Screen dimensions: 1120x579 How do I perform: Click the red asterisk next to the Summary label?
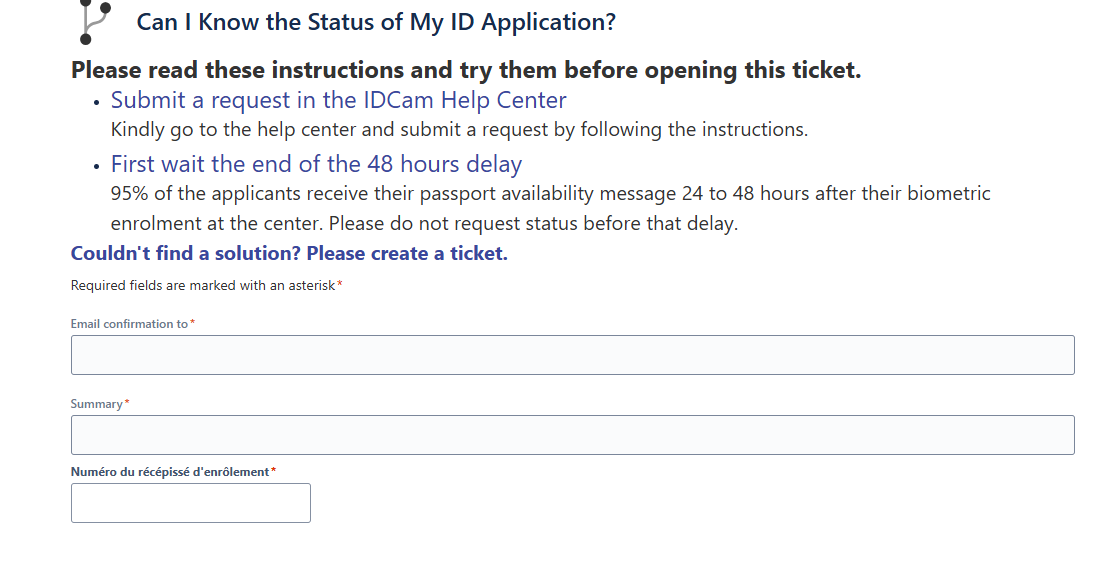point(127,403)
